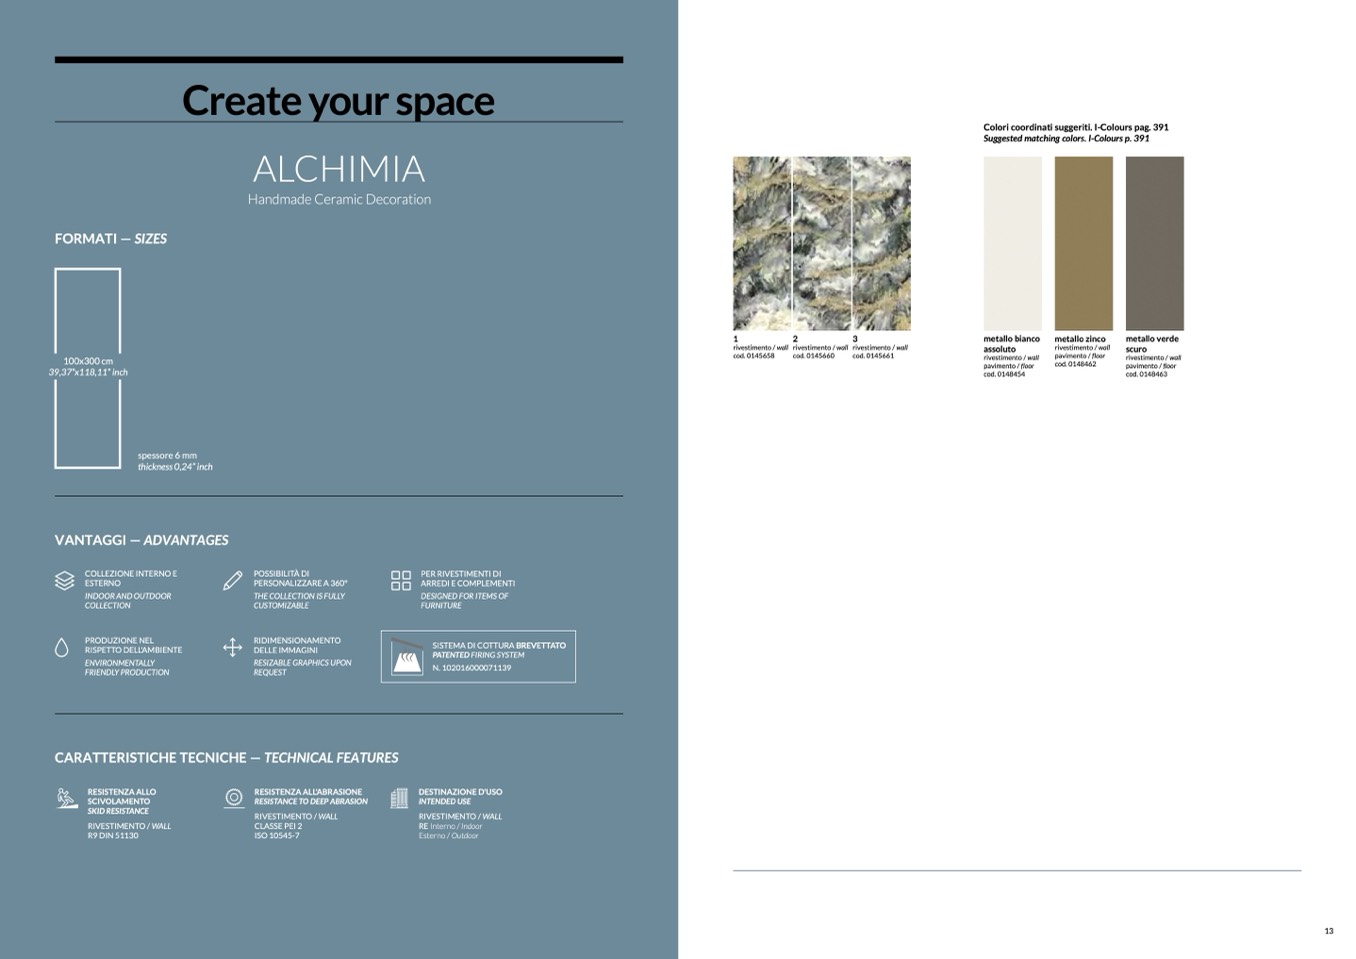
Task: Click the skid resistance icon
Action: tap(67, 798)
